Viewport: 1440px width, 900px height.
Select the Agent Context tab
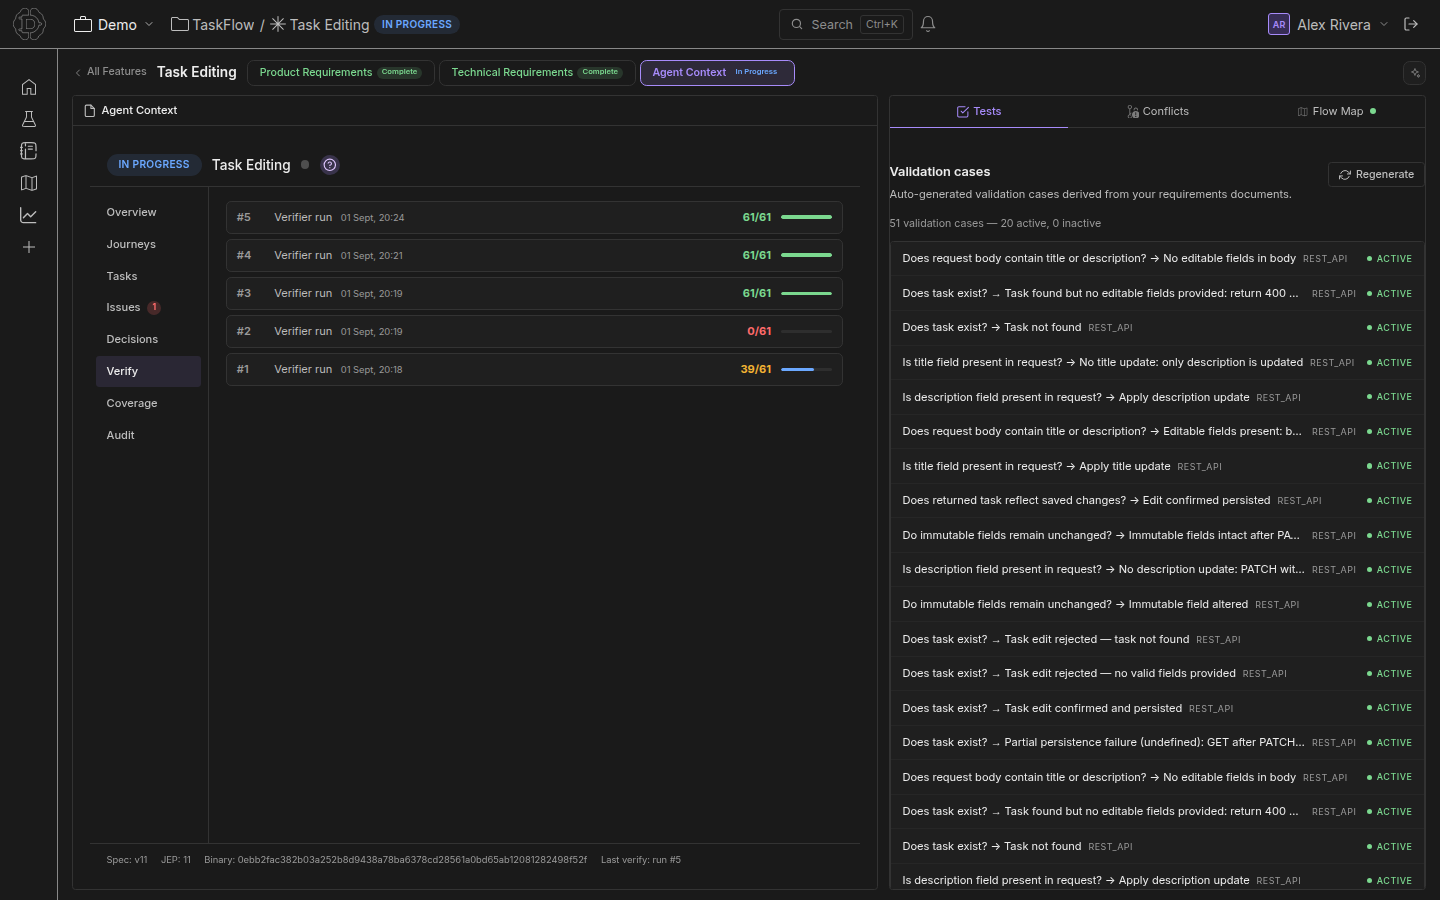pos(717,73)
